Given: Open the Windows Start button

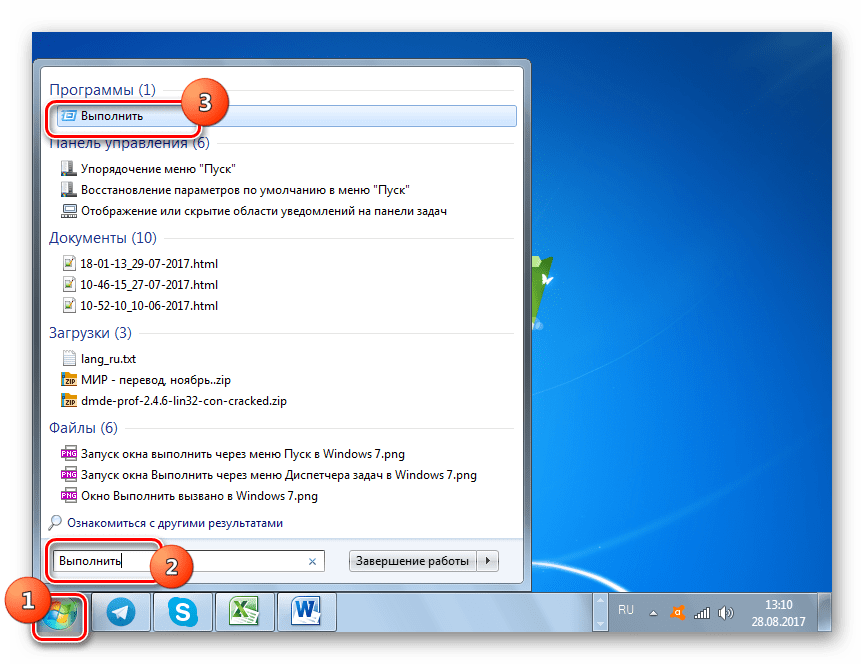Looking at the screenshot, I should coord(60,613).
